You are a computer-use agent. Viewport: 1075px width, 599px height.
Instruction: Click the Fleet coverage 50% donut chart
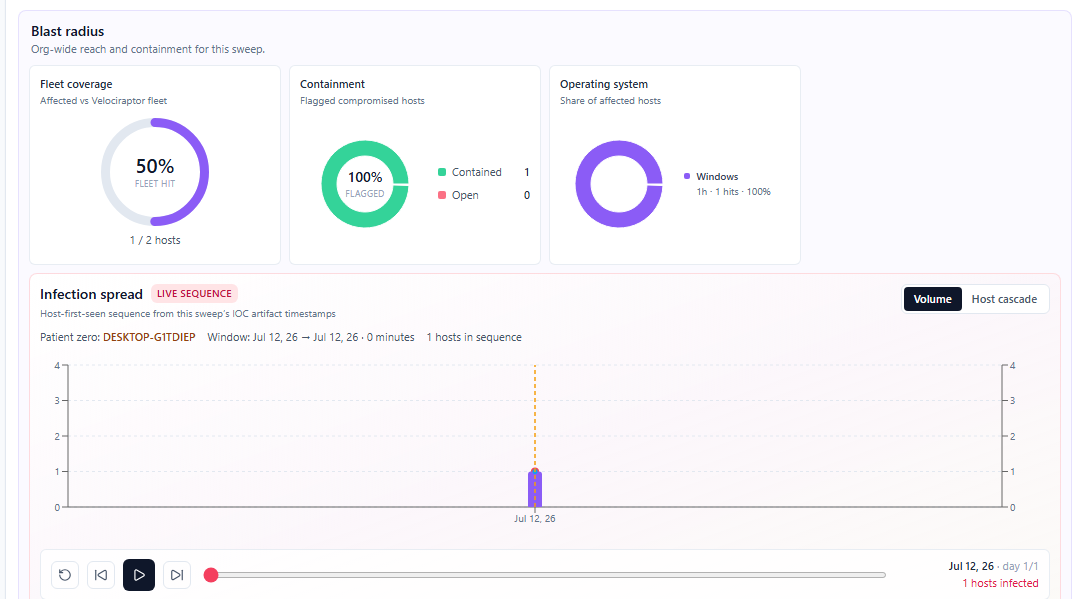coord(155,172)
